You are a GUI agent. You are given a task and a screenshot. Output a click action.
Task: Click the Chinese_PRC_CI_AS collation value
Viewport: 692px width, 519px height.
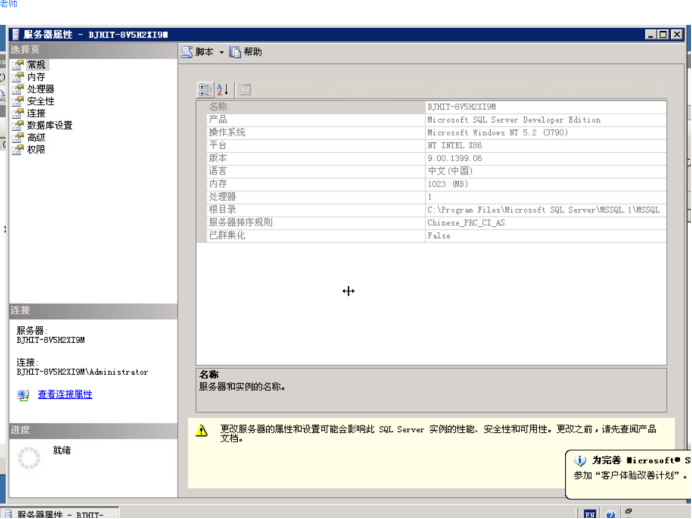pos(466,223)
